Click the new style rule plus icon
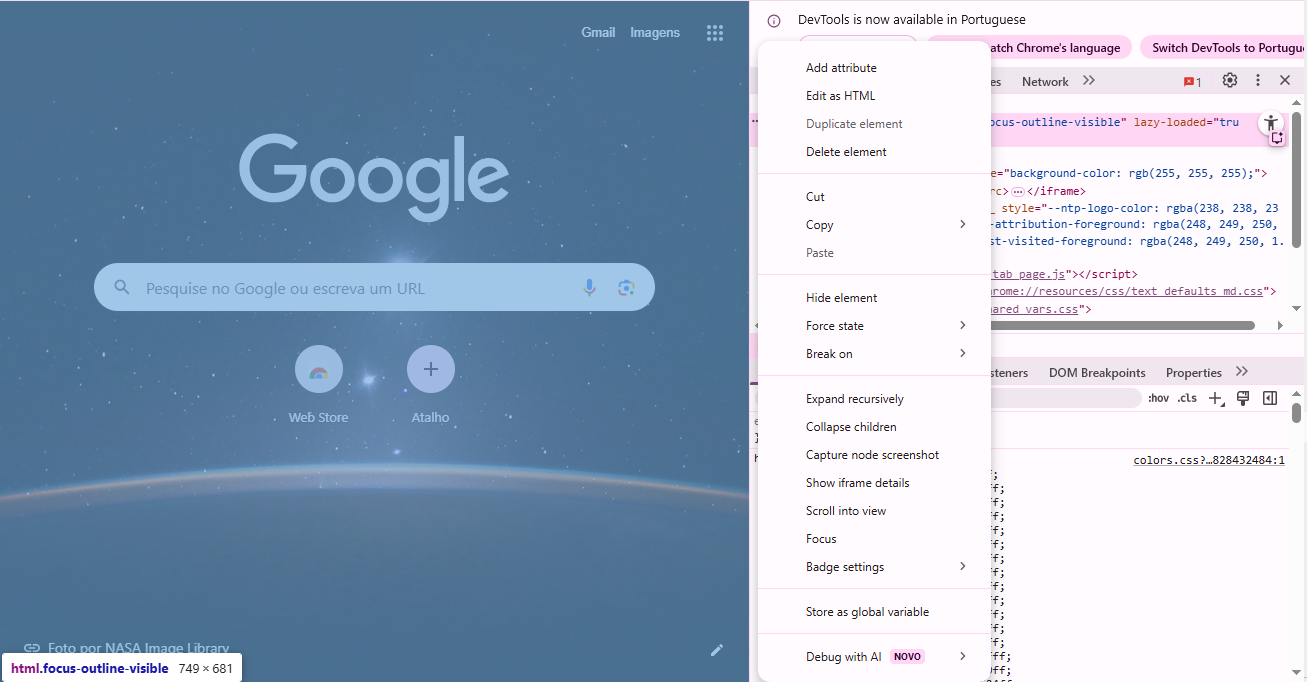This screenshot has height=682, width=1307. click(x=1216, y=398)
